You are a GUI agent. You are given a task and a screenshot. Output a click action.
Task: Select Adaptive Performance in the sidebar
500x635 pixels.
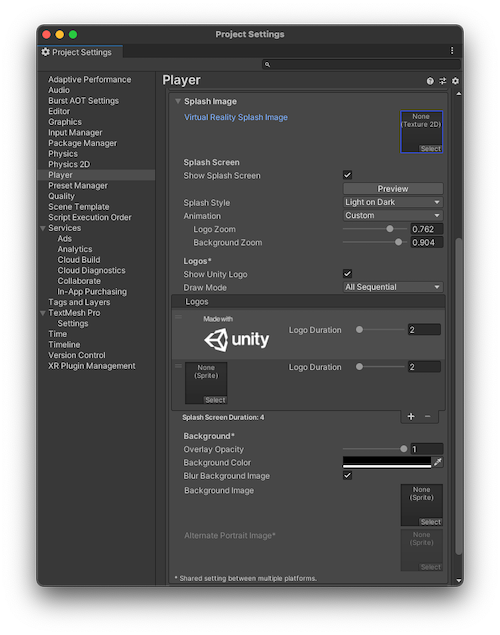tap(89, 79)
